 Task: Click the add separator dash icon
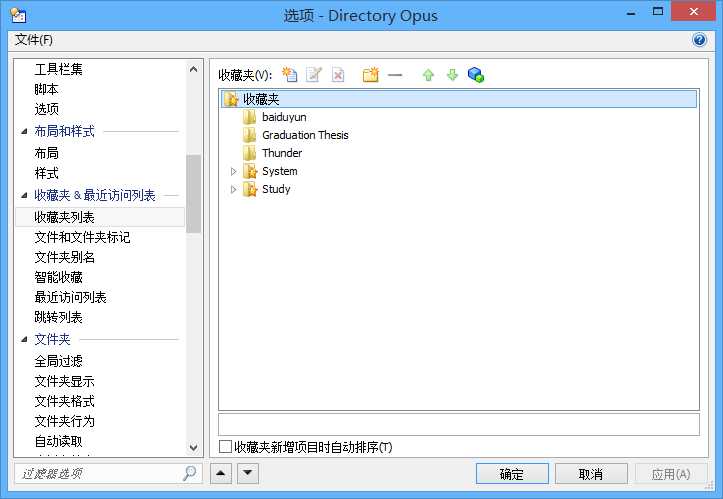395,75
